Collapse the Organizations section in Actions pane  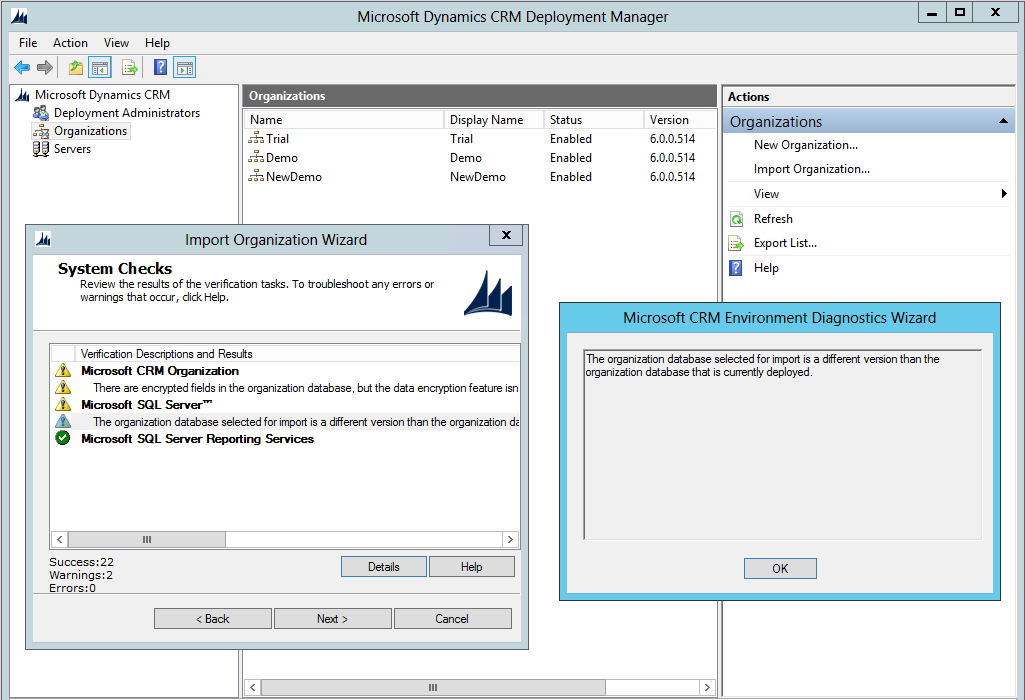[1003, 122]
